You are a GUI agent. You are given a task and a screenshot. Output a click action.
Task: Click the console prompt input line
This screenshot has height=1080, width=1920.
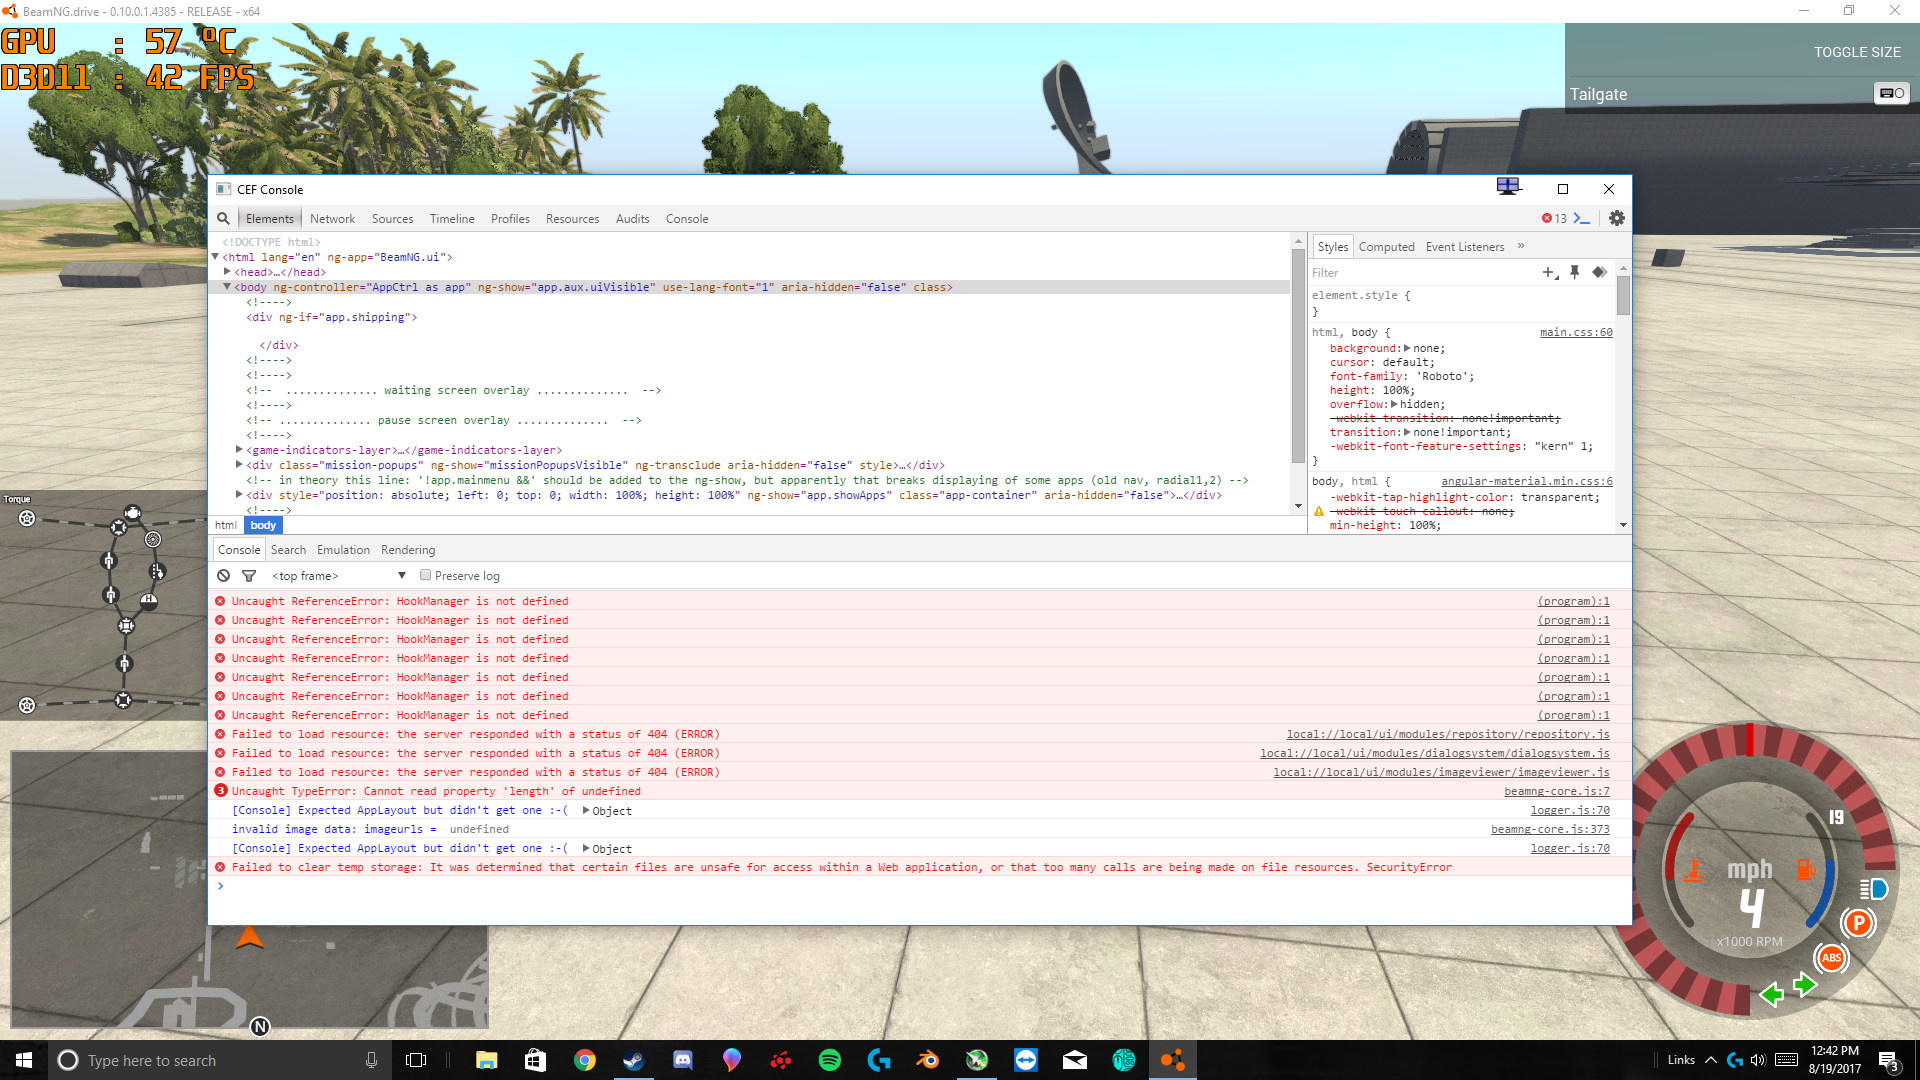(920, 886)
